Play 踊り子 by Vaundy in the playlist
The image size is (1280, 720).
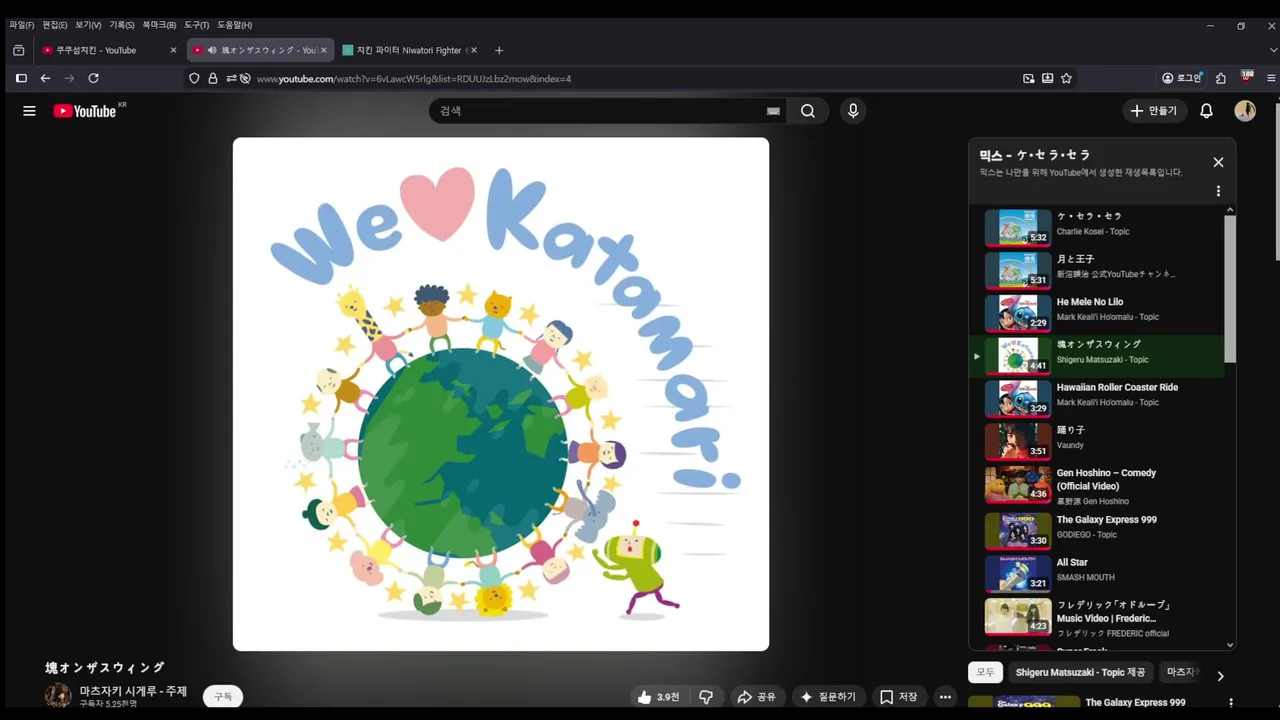1096,442
